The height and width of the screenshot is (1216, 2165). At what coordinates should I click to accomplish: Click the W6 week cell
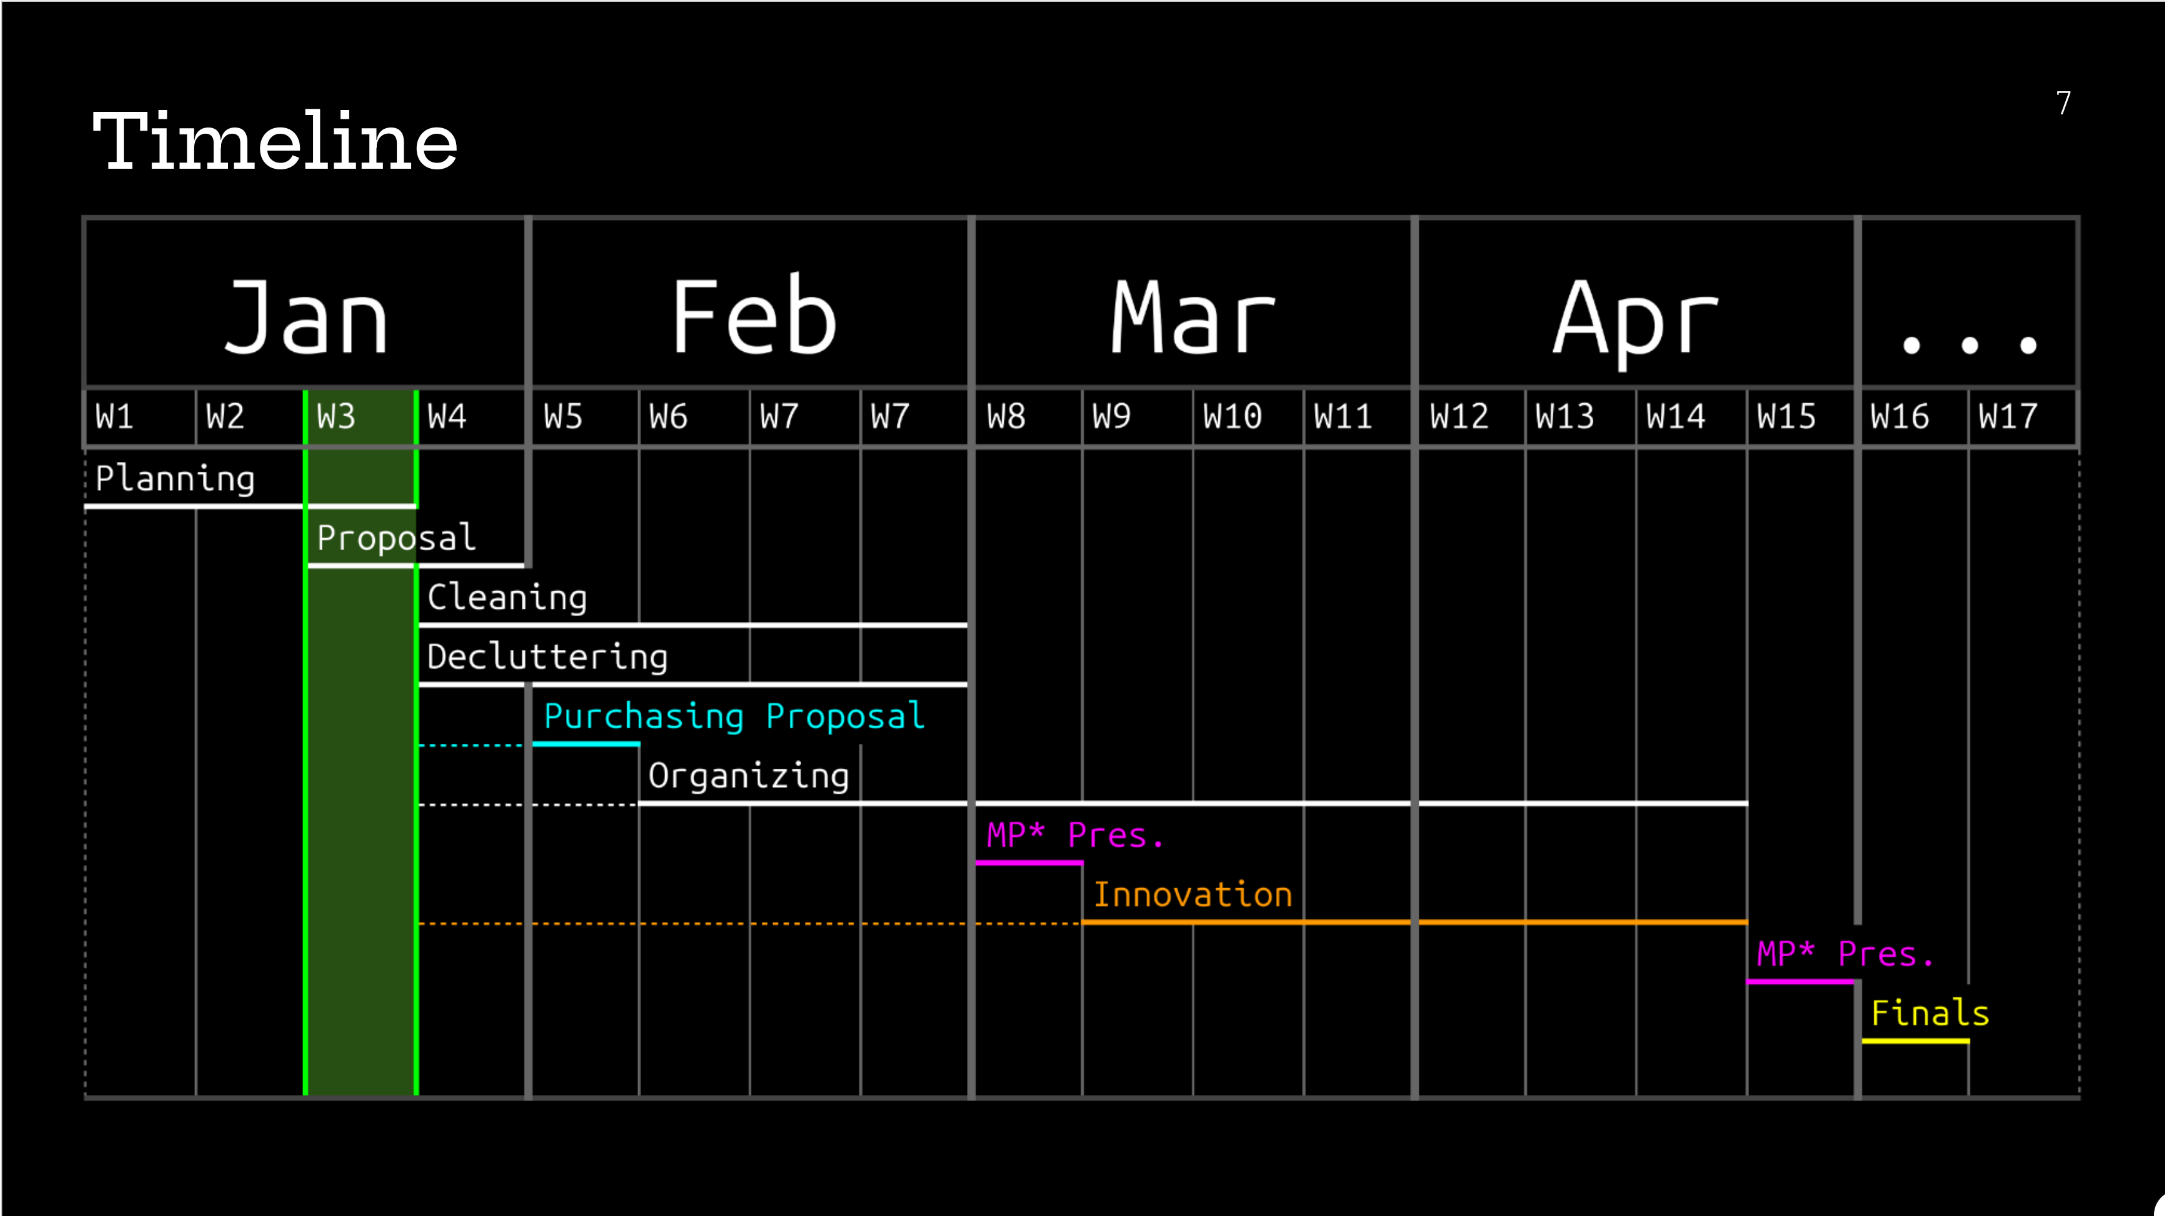click(695, 416)
